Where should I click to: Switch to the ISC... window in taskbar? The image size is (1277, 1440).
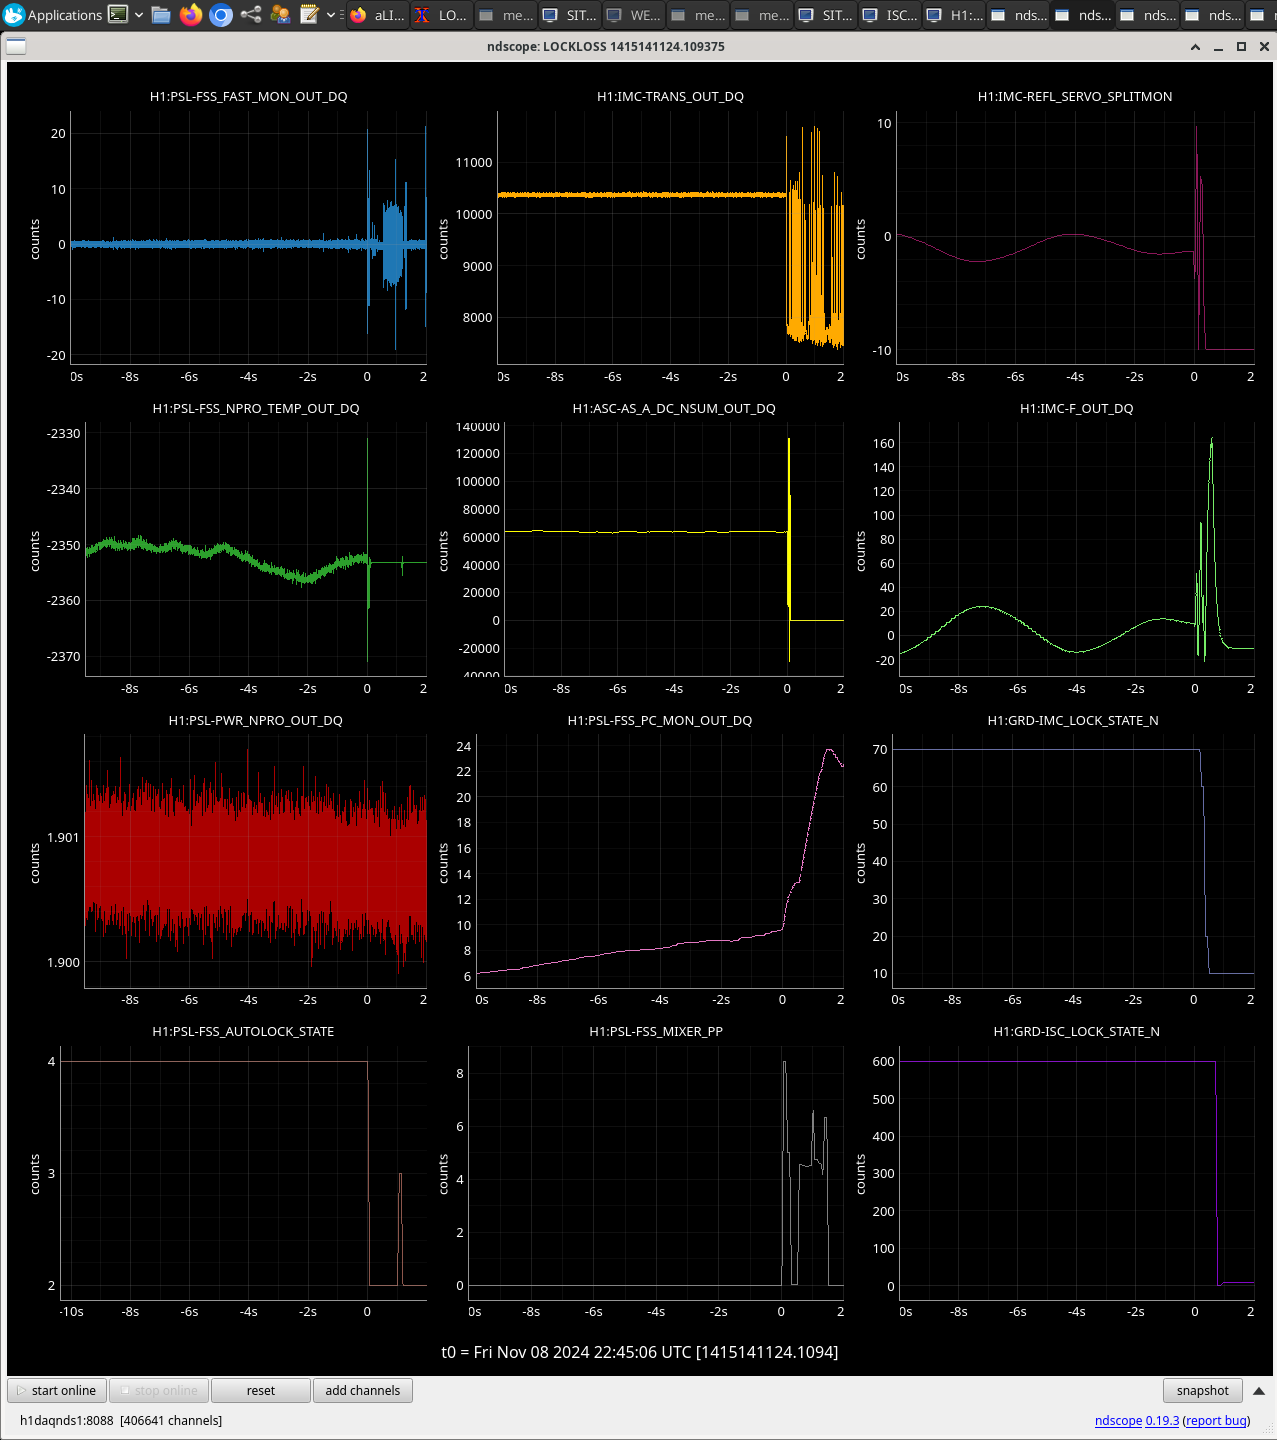889,15
